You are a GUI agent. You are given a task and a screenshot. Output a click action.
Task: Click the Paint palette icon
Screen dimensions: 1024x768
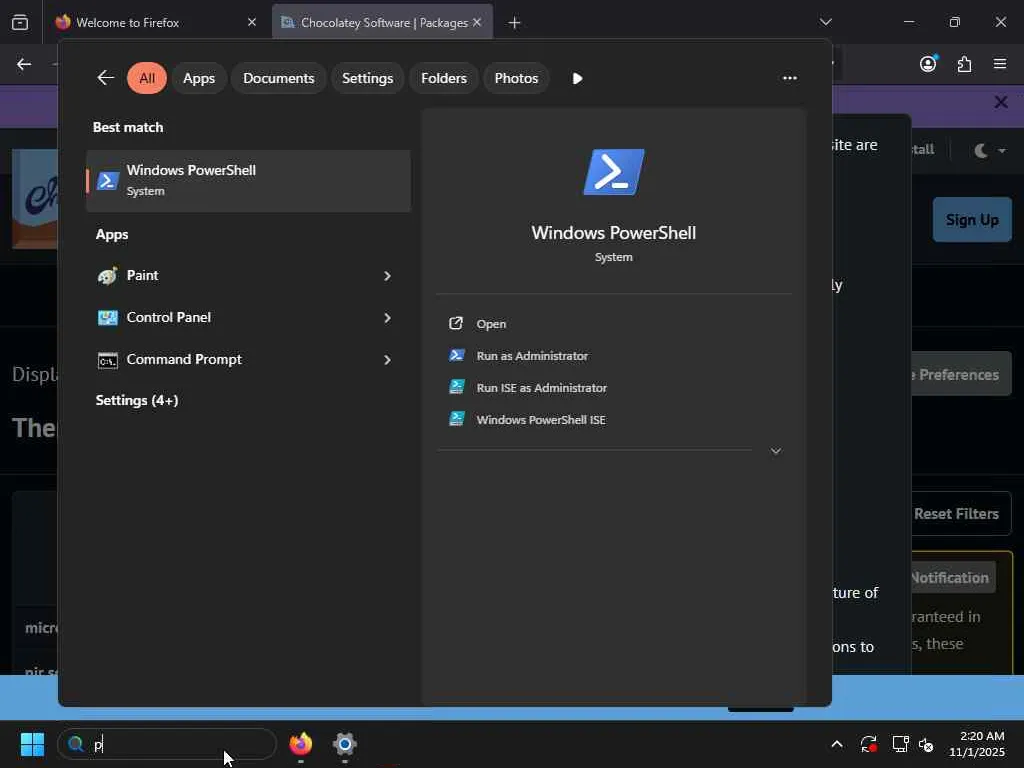[108, 276]
